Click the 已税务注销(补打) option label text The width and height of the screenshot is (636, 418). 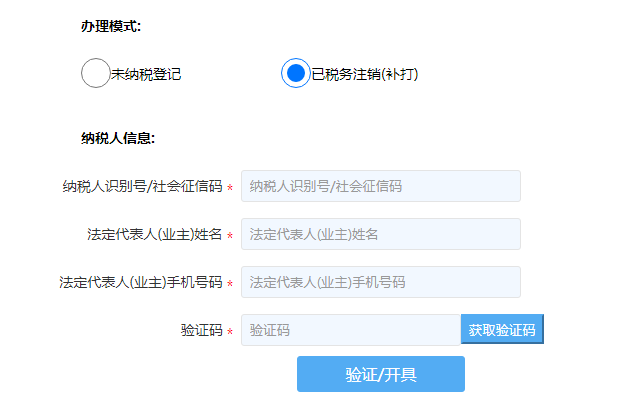(364, 74)
